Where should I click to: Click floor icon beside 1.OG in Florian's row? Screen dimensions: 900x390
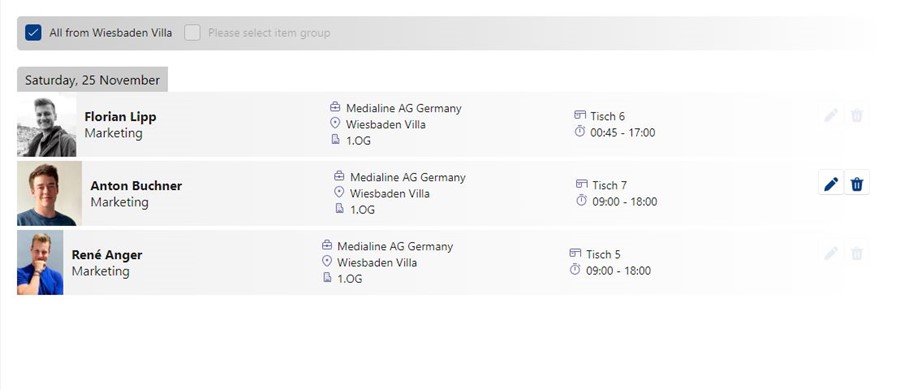tap(335, 140)
